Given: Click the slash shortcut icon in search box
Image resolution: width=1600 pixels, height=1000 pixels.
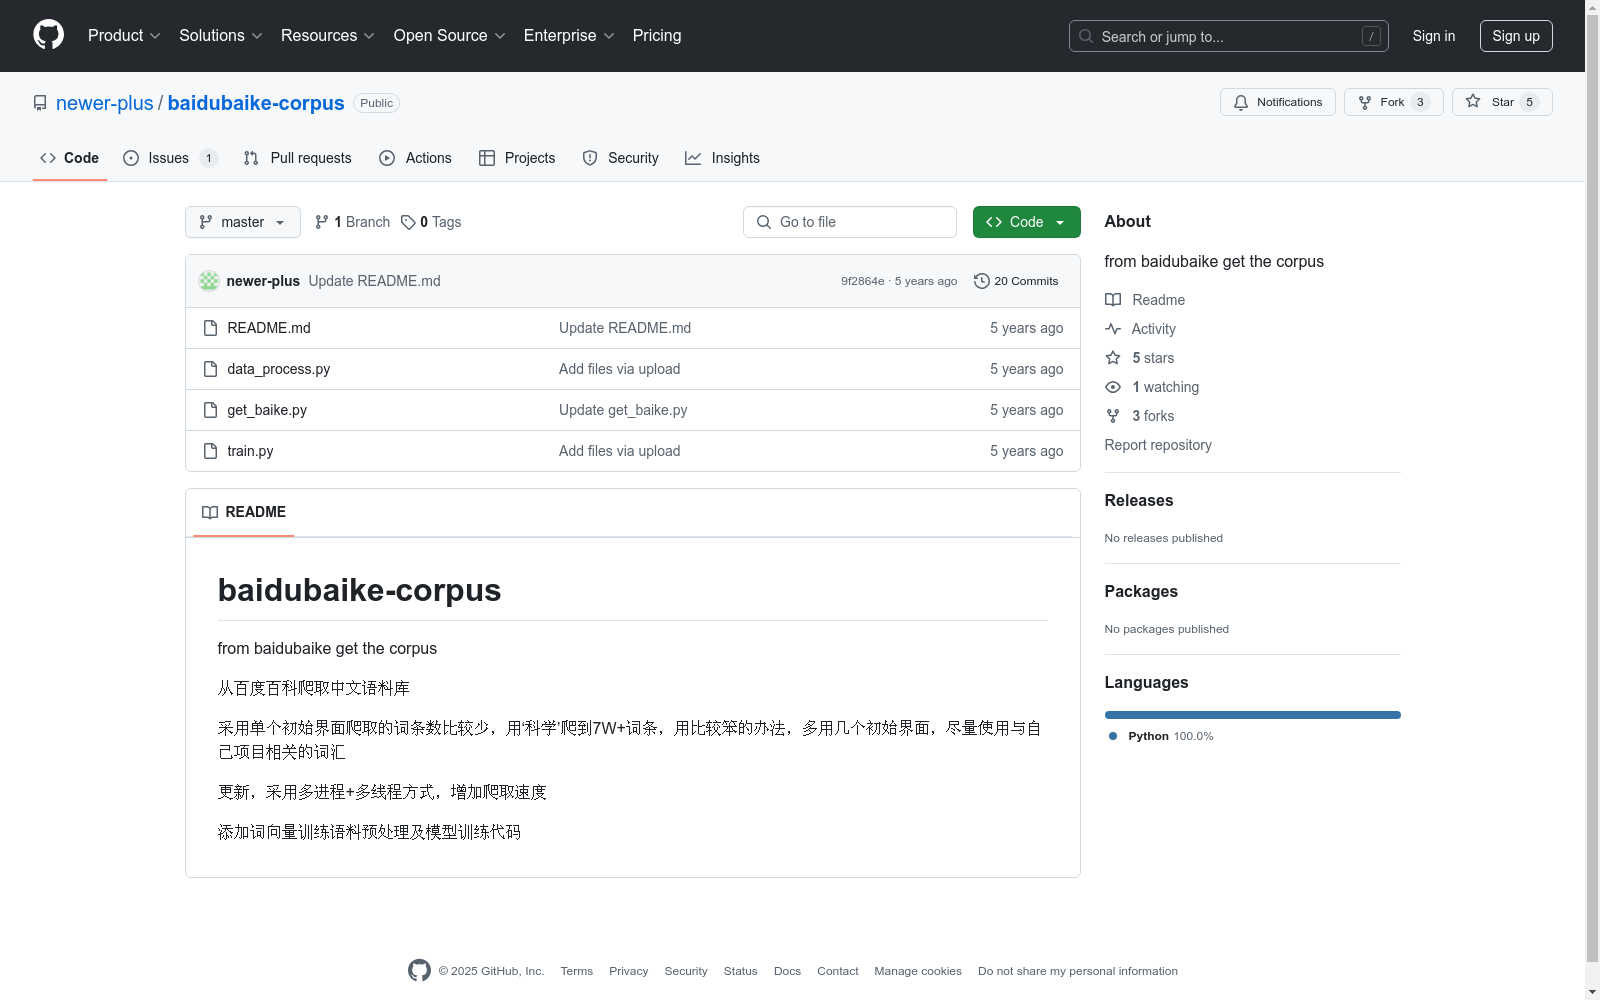Looking at the screenshot, I should click(x=1371, y=36).
